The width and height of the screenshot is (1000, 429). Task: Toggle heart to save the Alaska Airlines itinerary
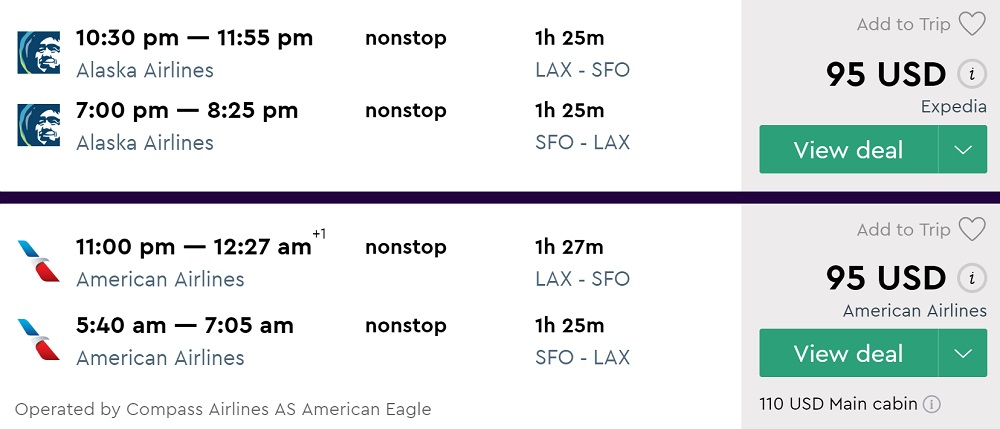pyautogui.click(x=972, y=24)
